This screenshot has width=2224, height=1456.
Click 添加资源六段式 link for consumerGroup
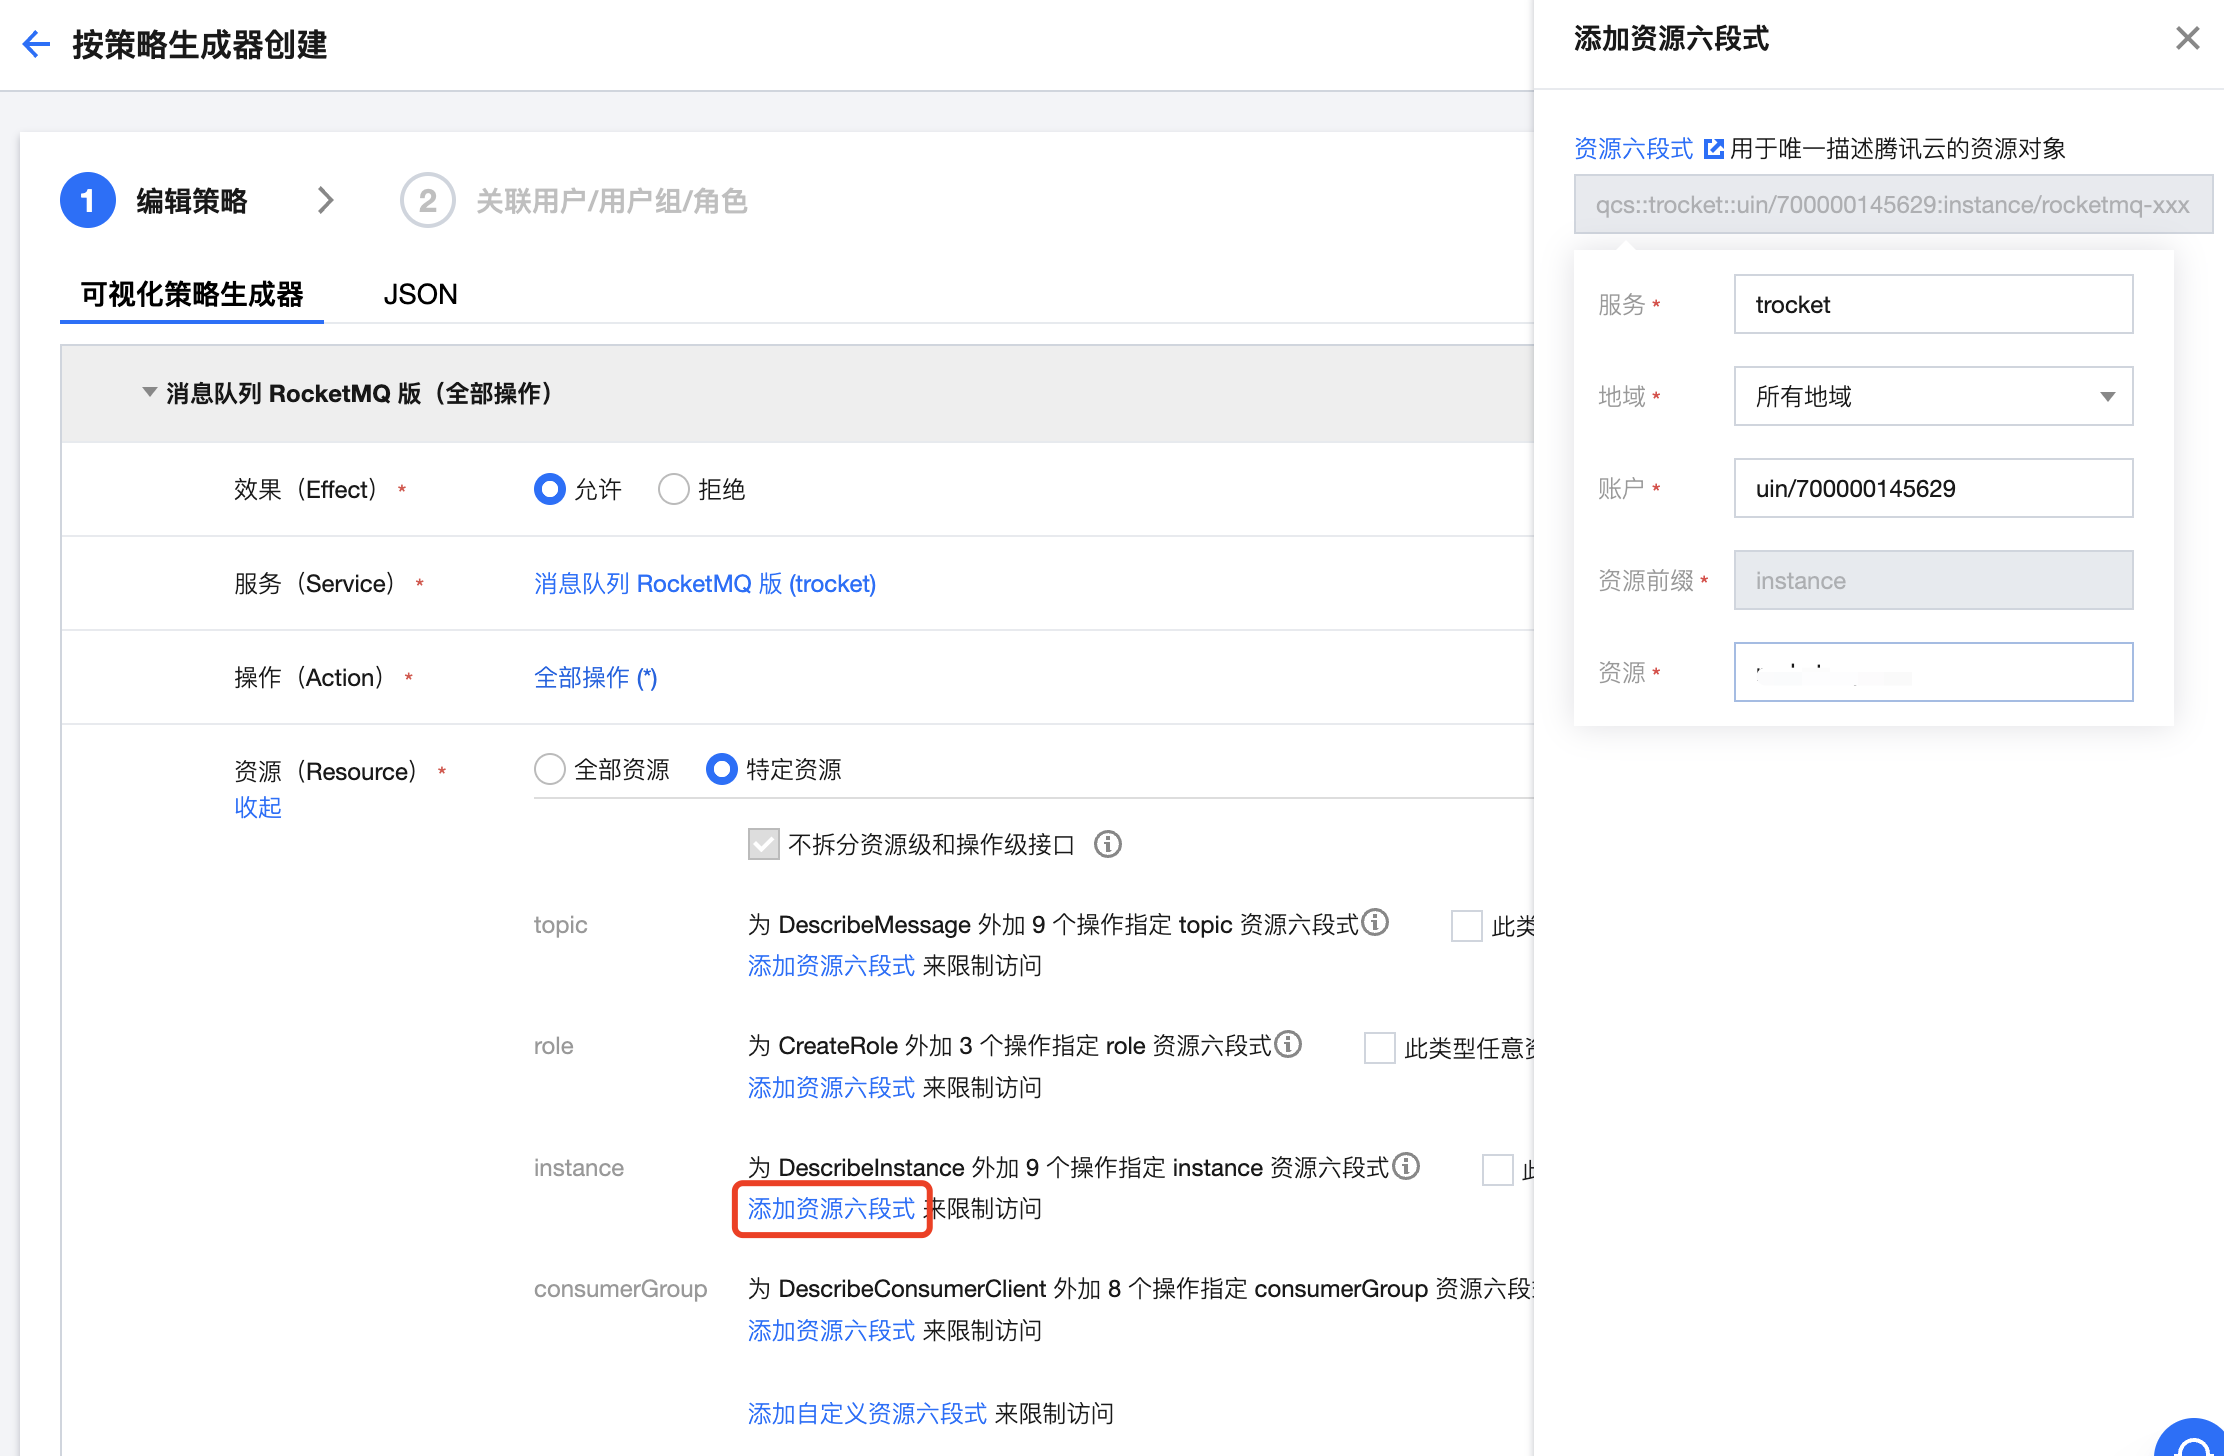click(832, 1330)
